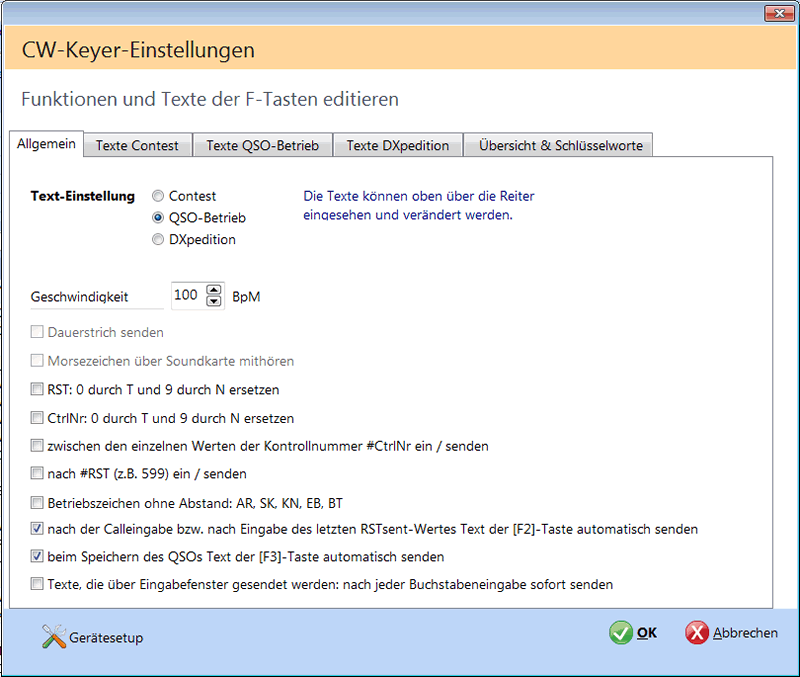This screenshot has height=677, width=800.
Task: Enable slash between Kontrollnummer #CtrlNr values
Action: 37,446
